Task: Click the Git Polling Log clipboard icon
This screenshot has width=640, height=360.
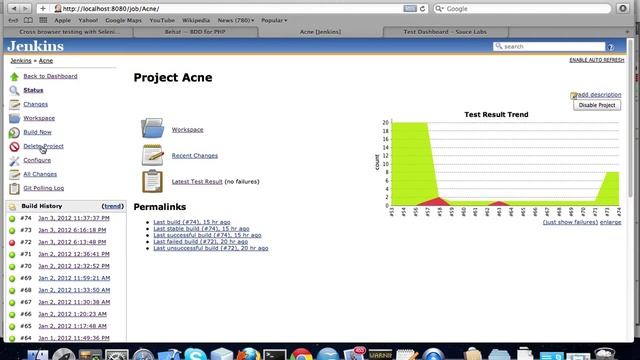Action: [x=14, y=188]
